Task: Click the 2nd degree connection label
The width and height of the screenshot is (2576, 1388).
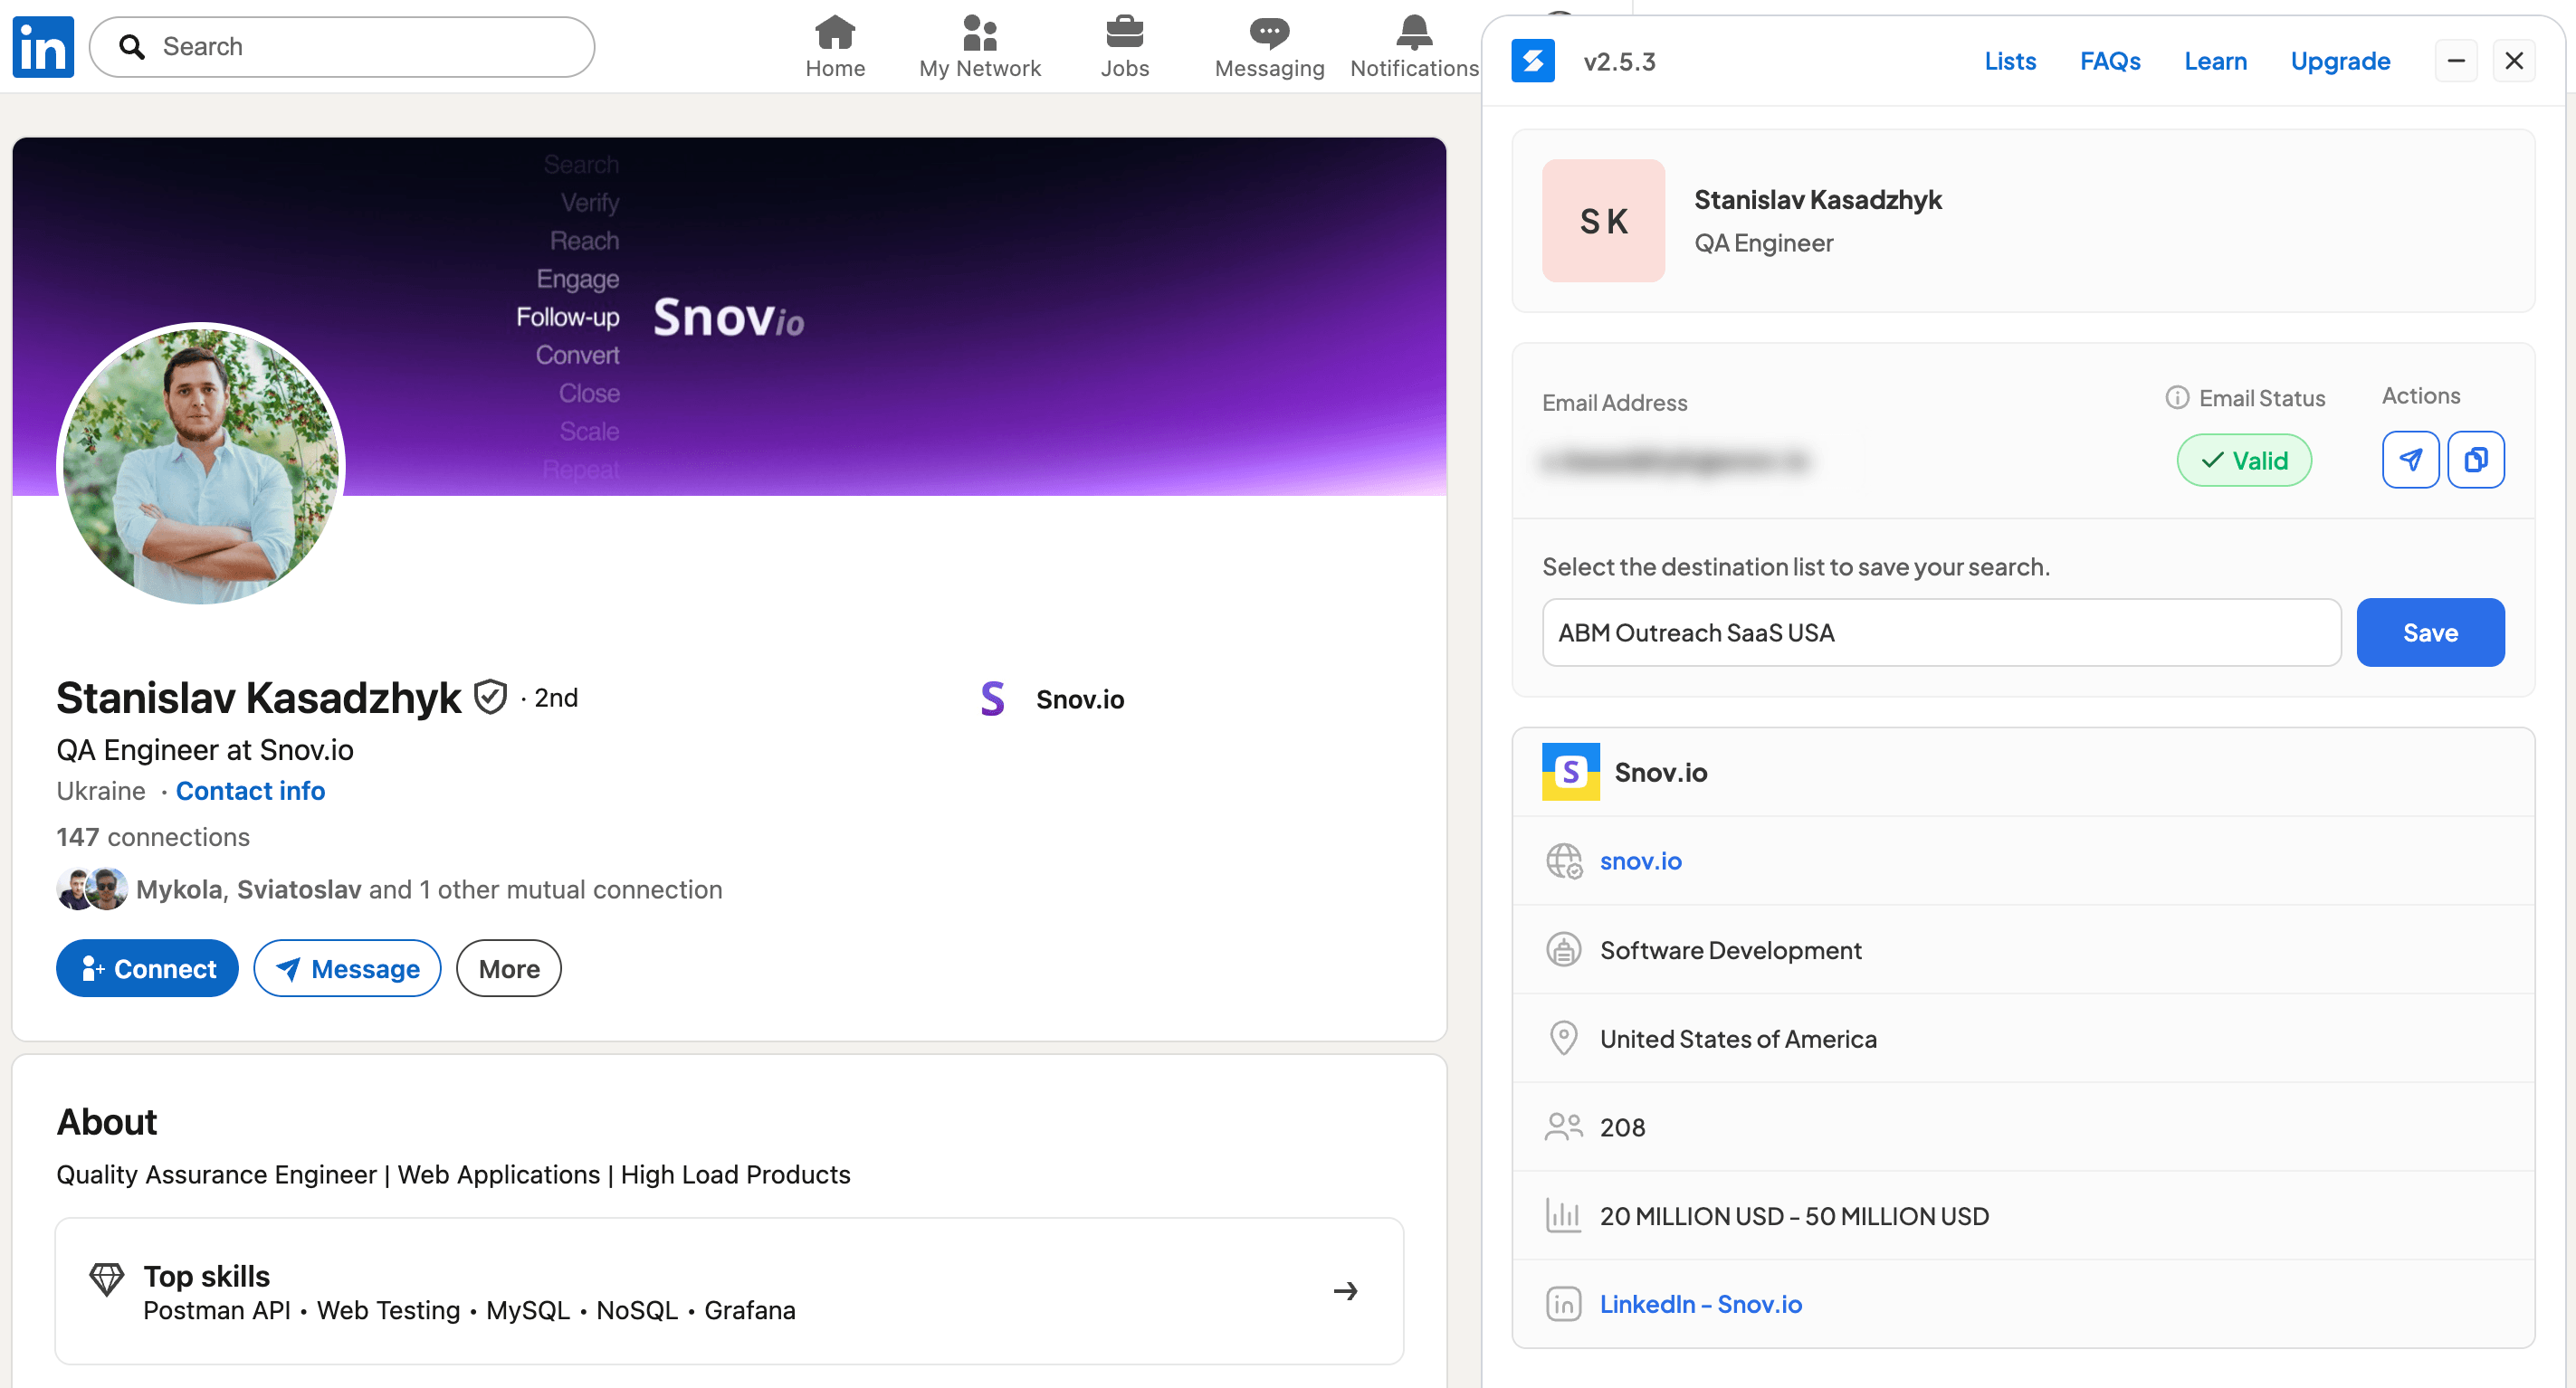Action: coord(556,697)
